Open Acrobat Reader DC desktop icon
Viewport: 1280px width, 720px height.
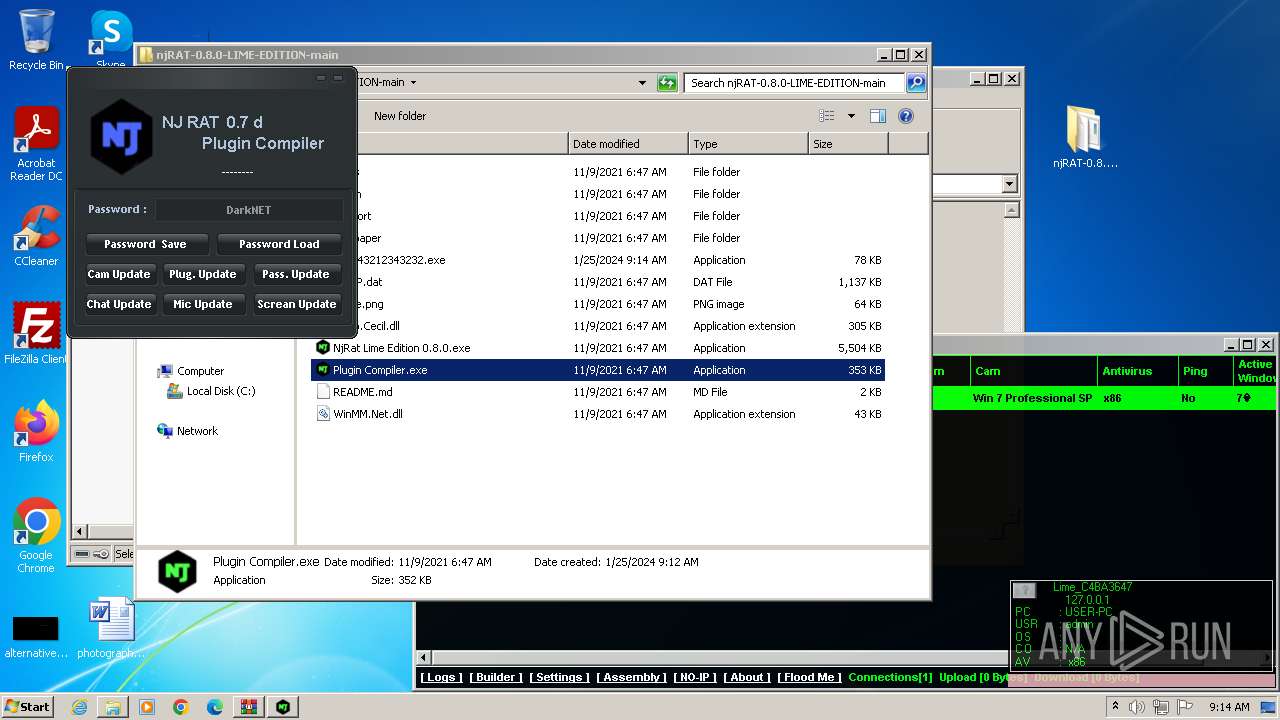36,144
